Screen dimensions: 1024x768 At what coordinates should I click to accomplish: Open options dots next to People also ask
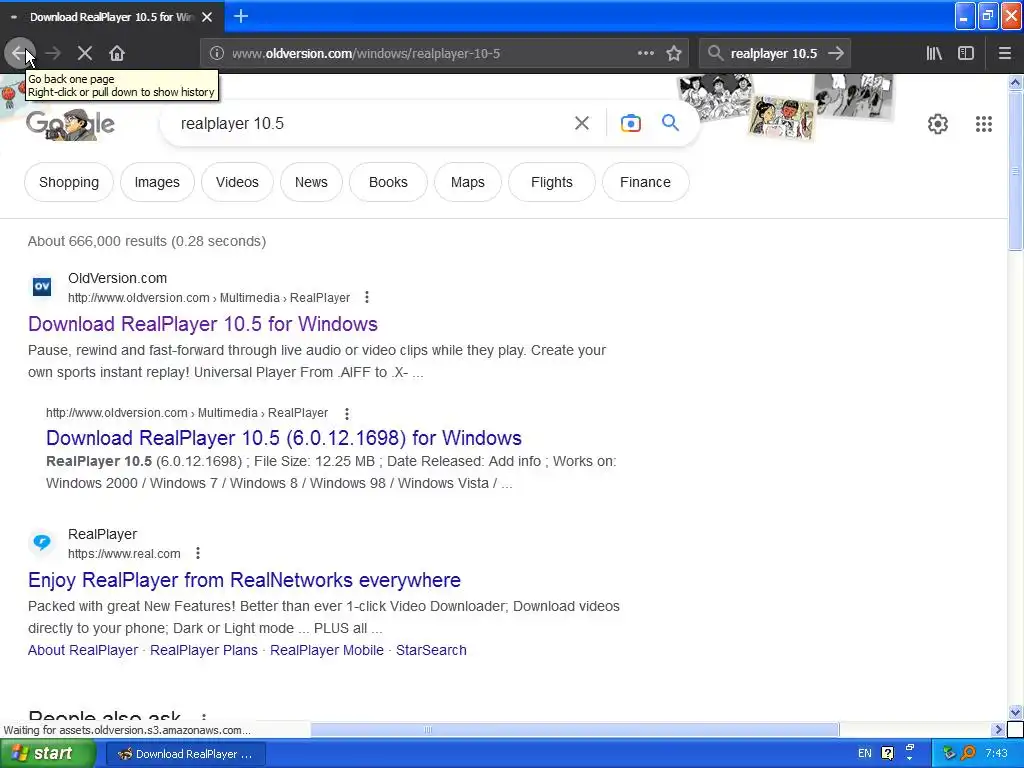[204, 717]
